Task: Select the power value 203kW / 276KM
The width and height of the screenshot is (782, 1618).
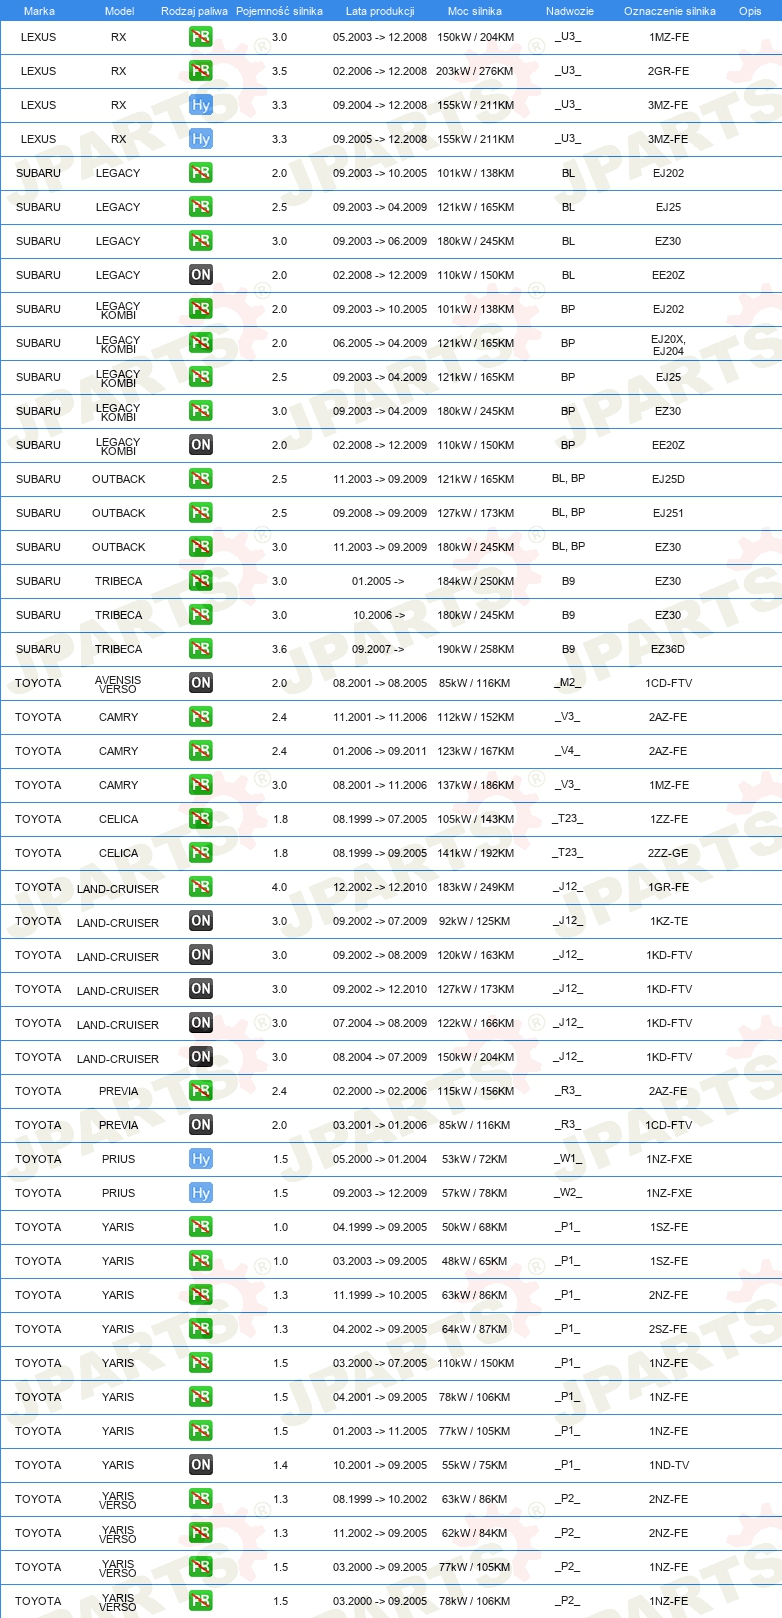Action: pyautogui.click(x=475, y=71)
